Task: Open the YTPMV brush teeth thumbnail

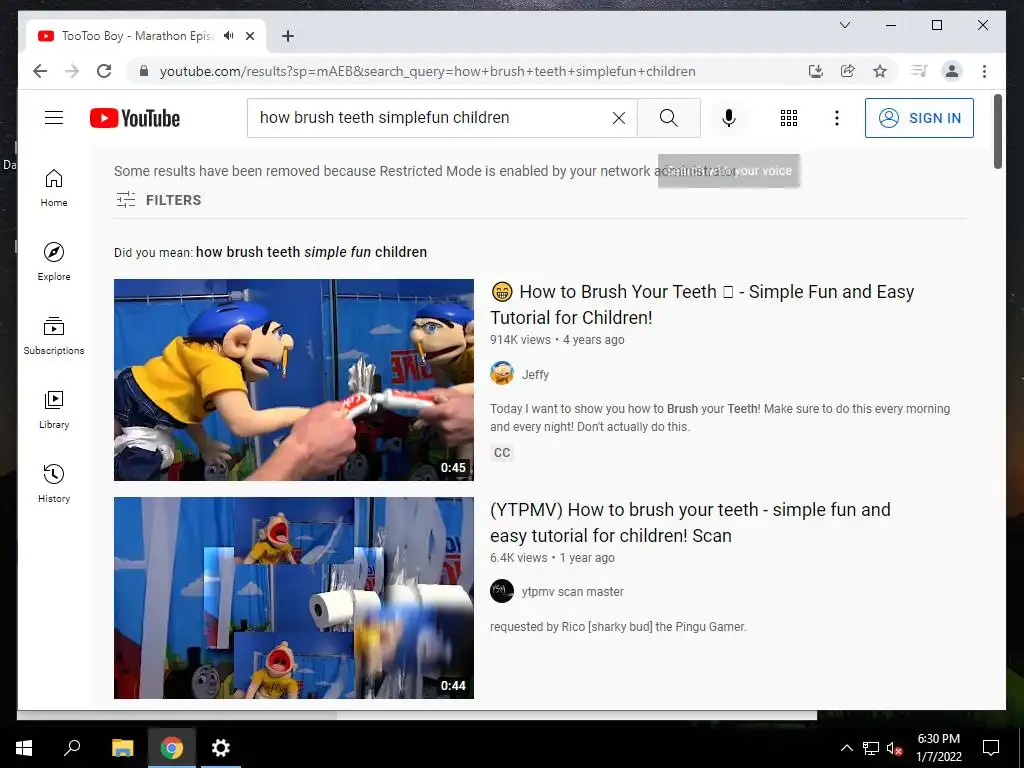Action: [294, 598]
